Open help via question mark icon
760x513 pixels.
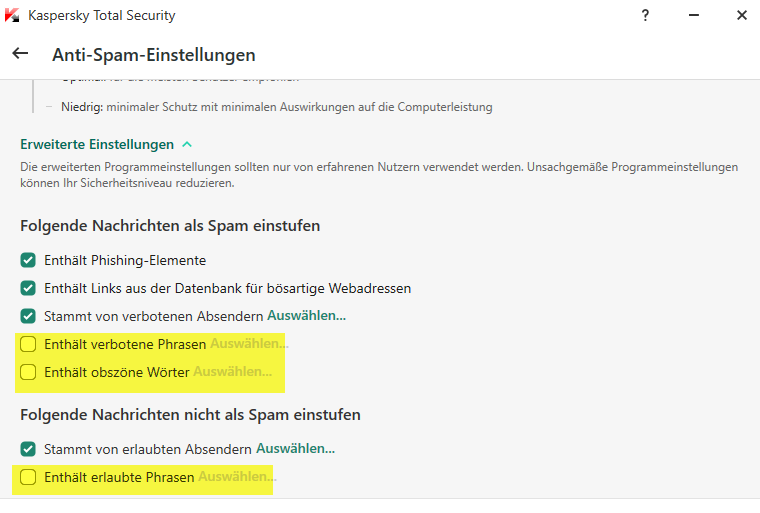tap(645, 16)
